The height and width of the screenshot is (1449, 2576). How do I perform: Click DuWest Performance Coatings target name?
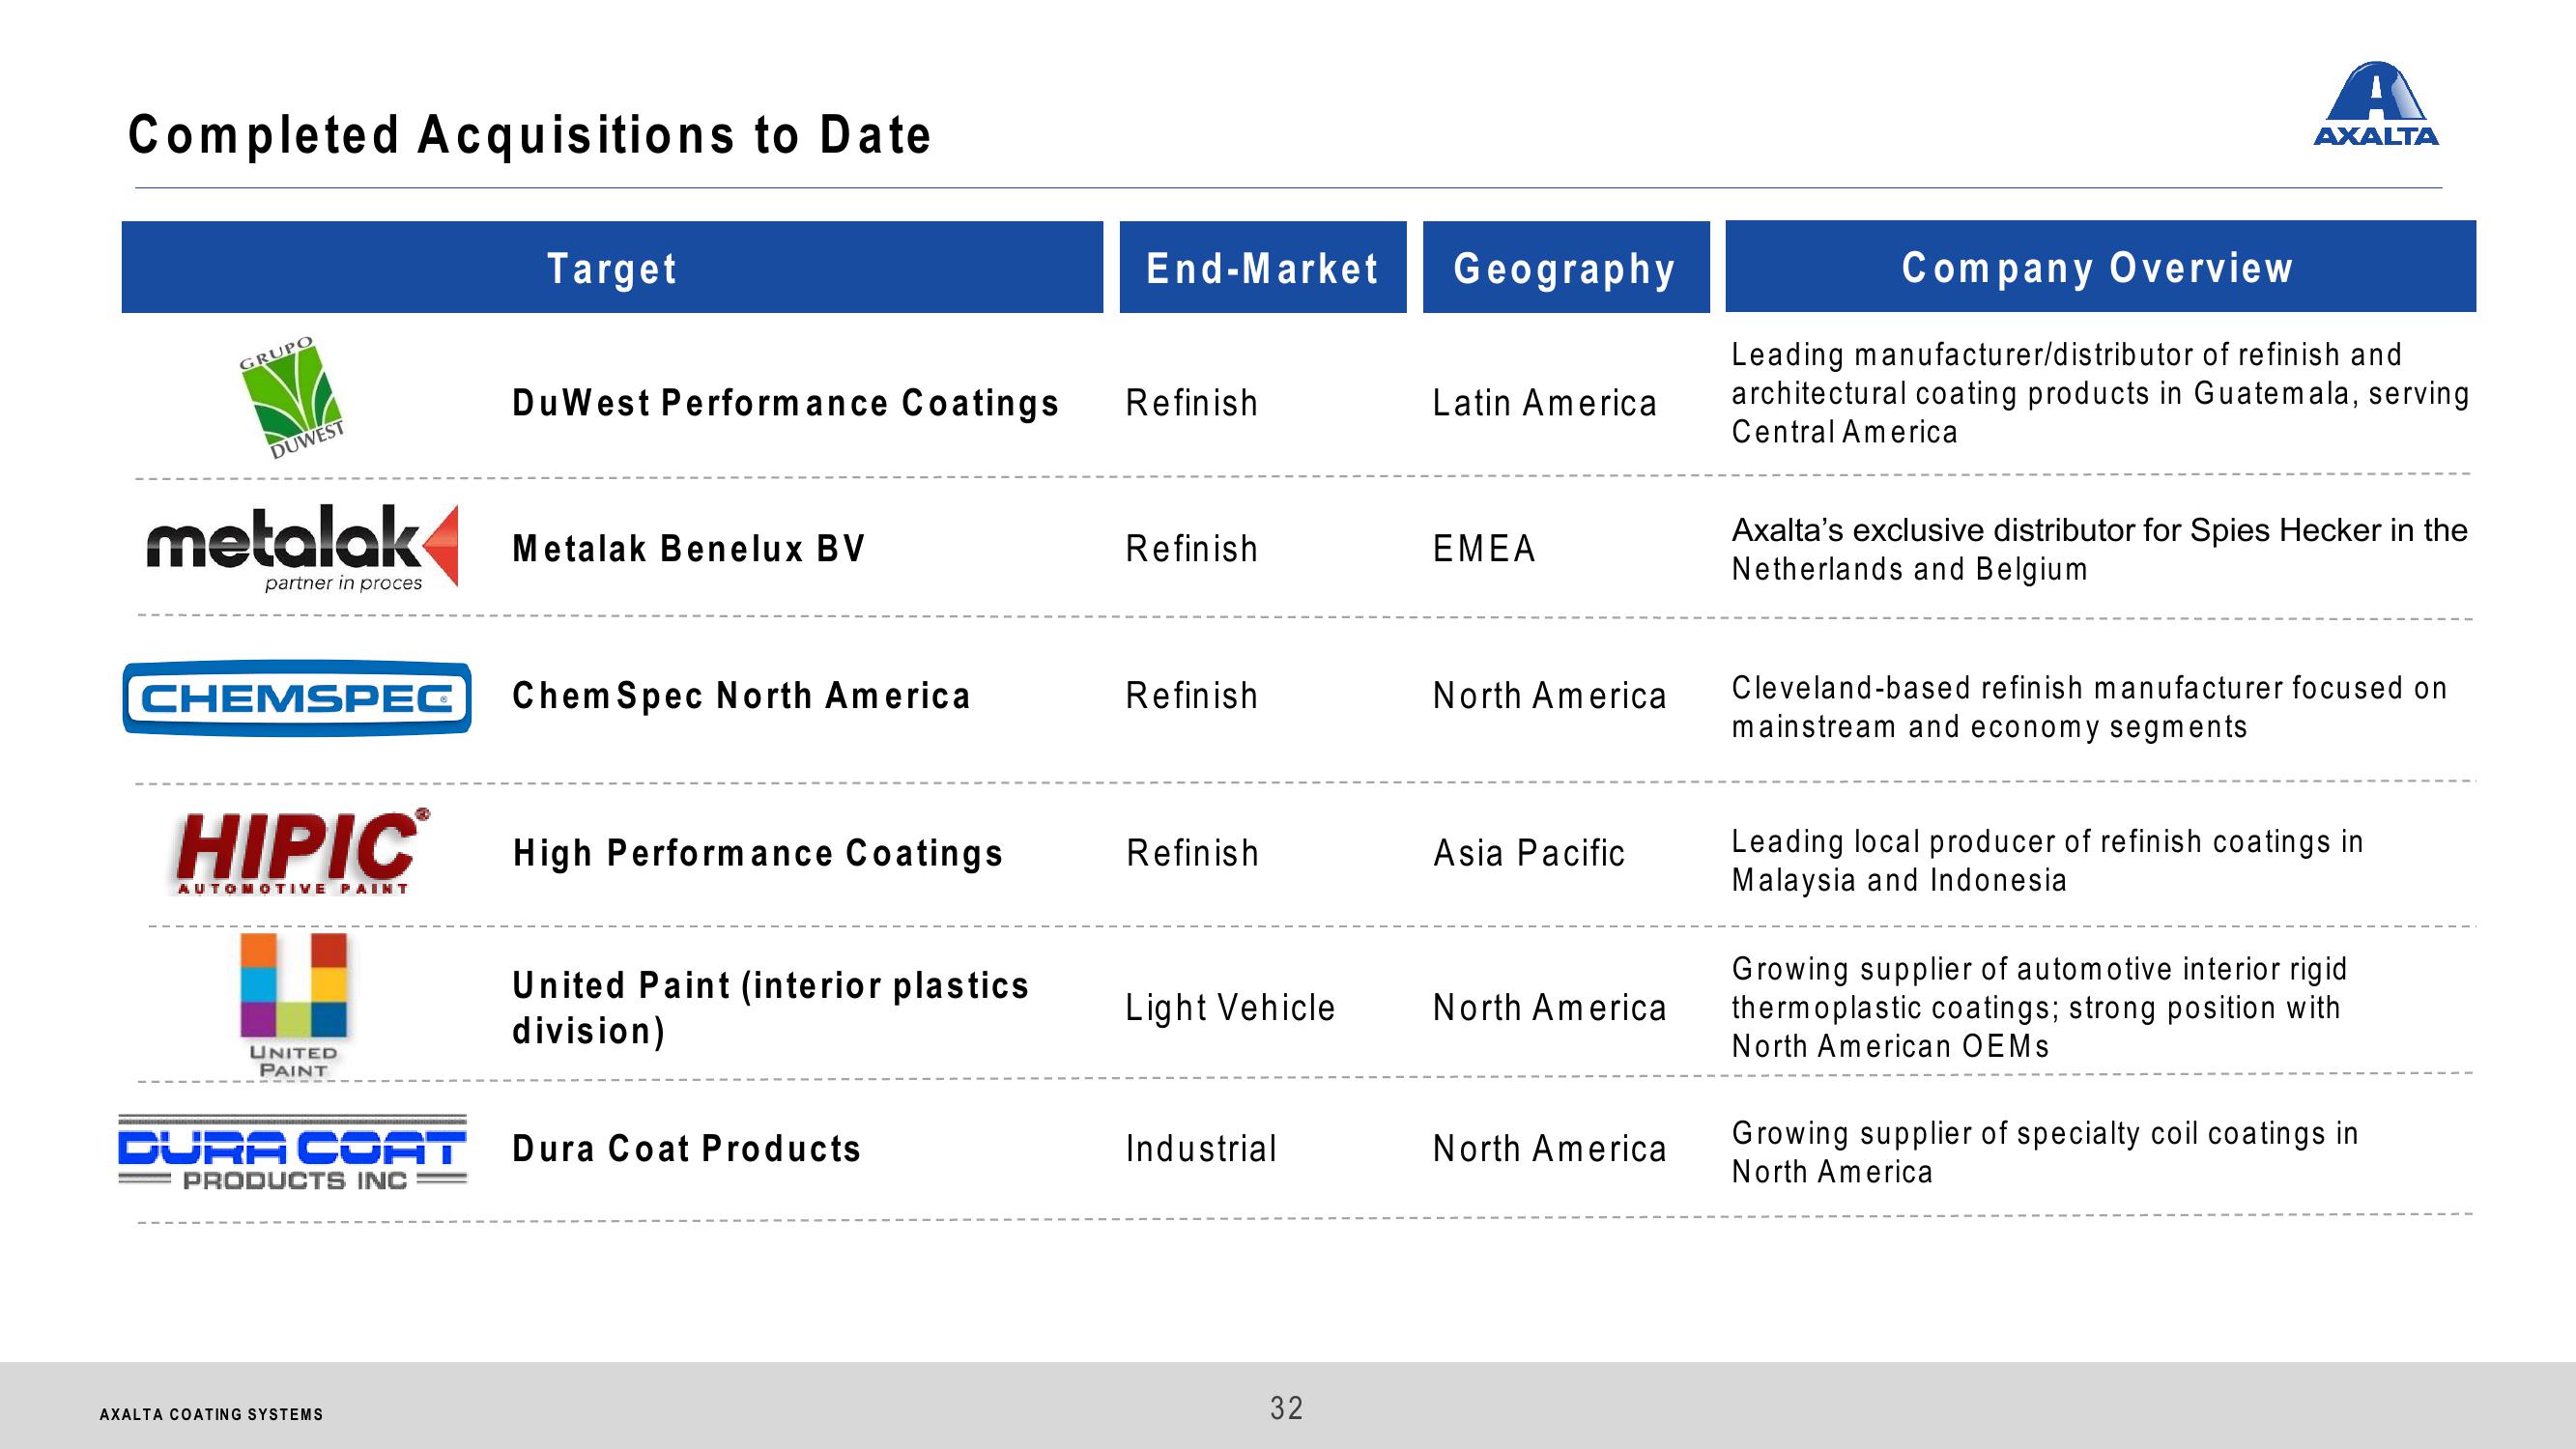pyautogui.click(x=785, y=403)
